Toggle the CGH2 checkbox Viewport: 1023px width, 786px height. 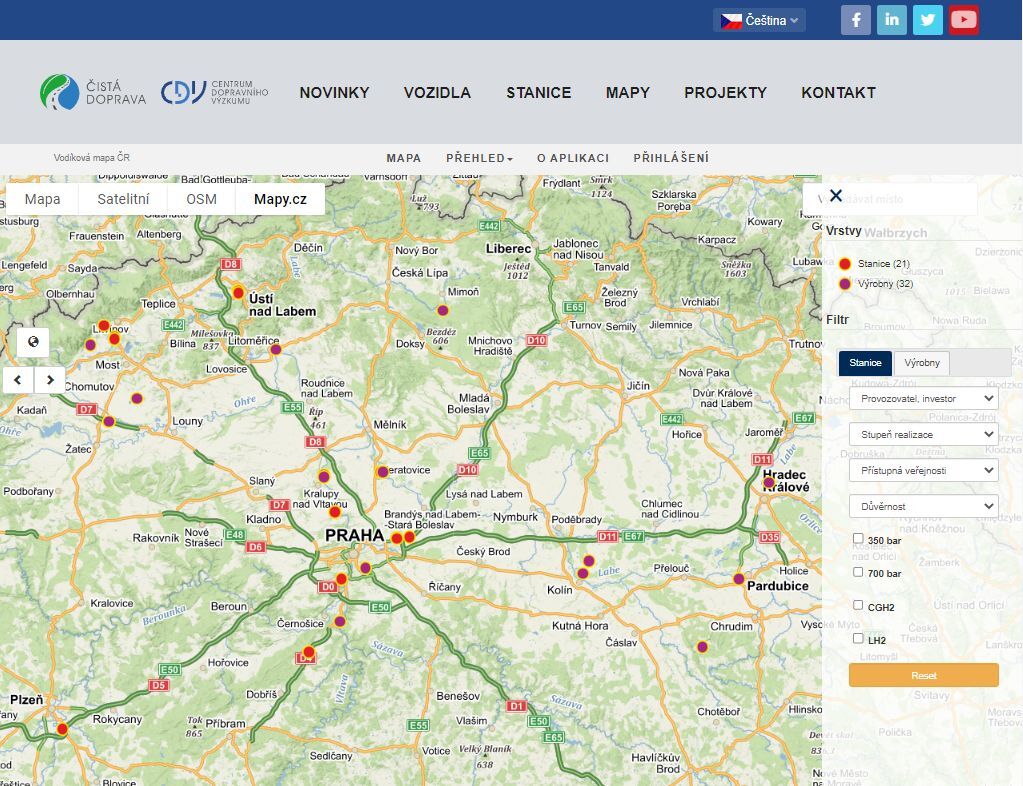point(858,605)
